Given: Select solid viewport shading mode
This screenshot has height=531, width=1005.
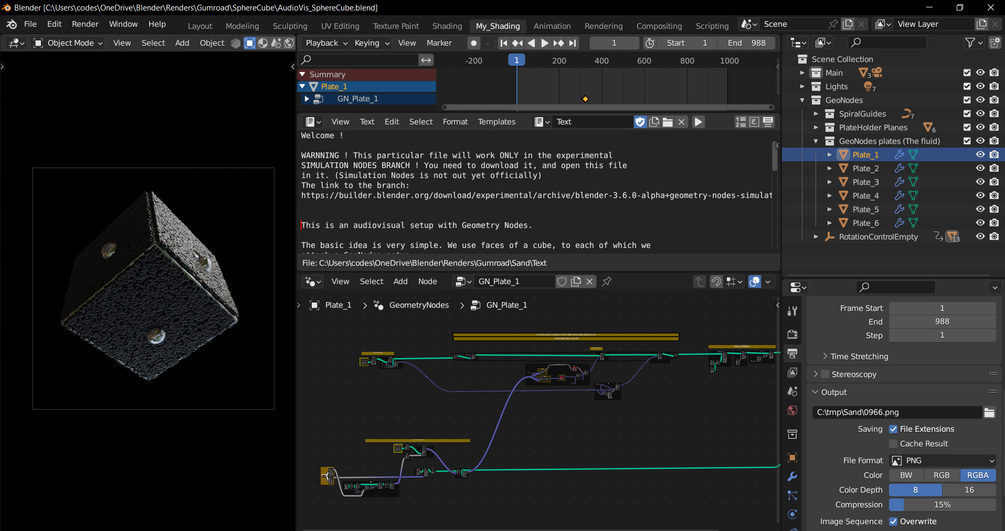Looking at the screenshot, I should [x=249, y=43].
